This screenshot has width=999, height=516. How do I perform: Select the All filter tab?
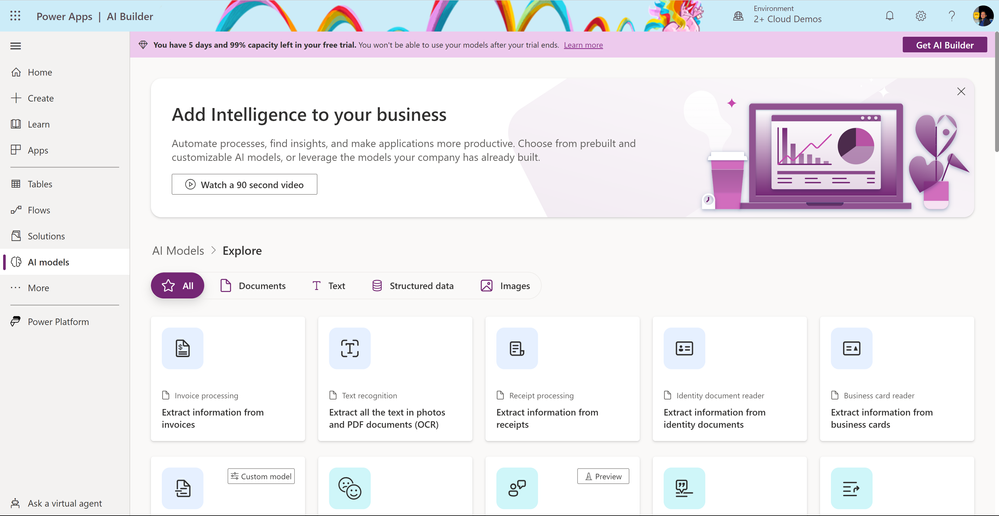178,286
